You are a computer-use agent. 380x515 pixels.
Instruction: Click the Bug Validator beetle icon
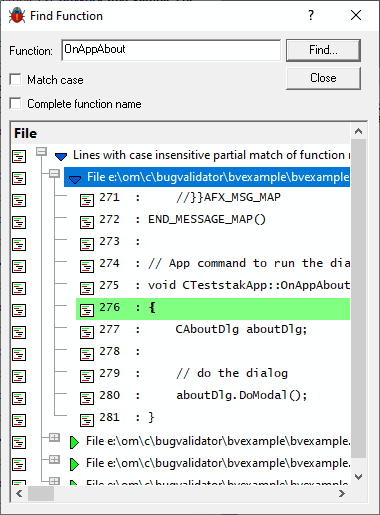17,16
